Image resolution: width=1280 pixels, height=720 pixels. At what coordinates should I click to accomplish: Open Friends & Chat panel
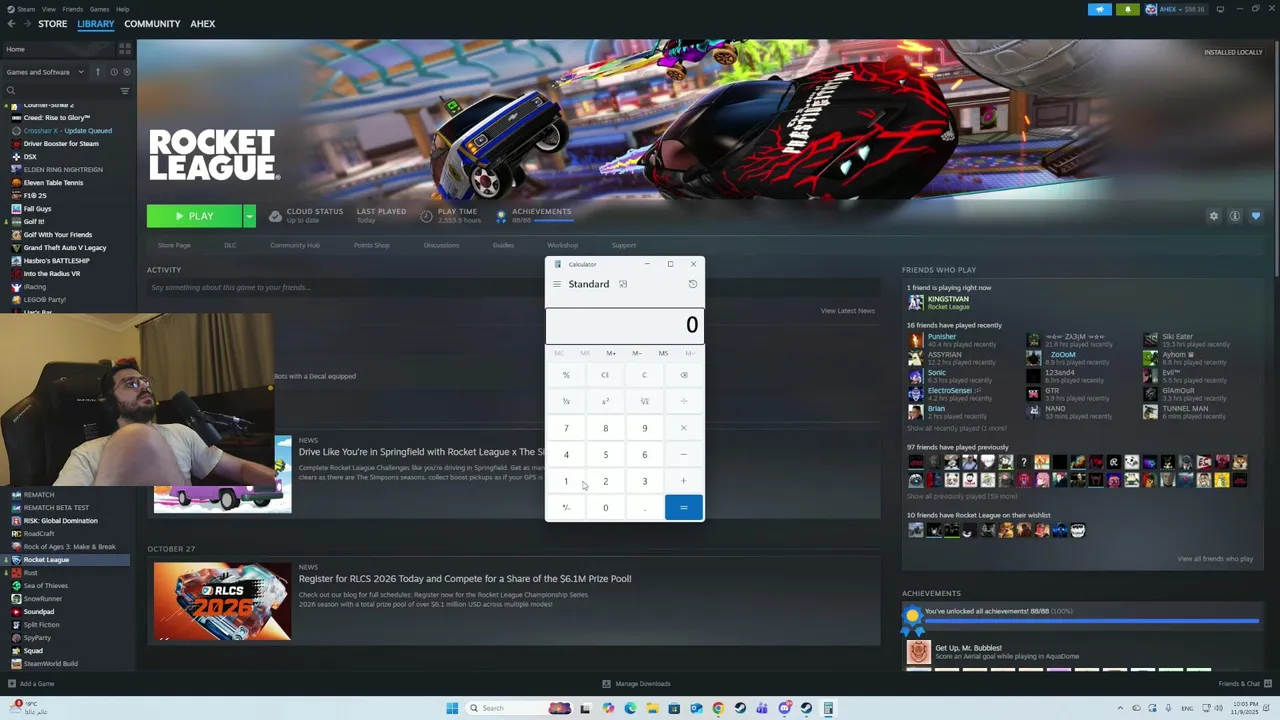point(1245,684)
